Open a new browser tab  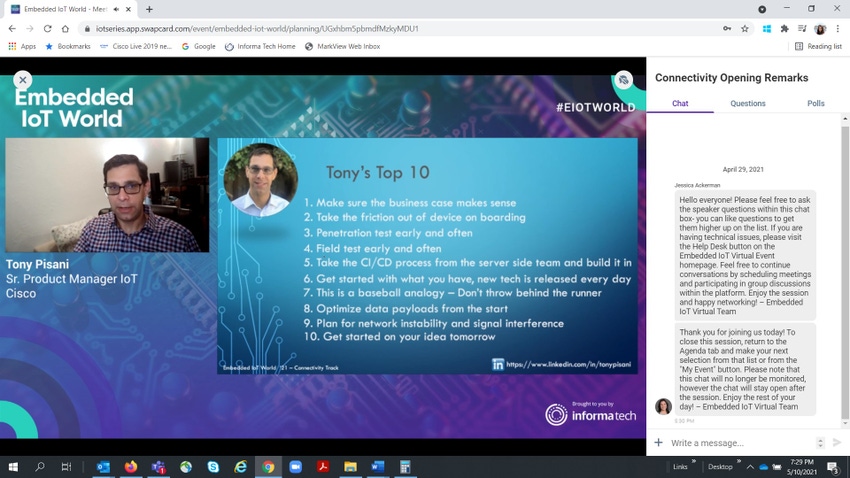pos(149,9)
